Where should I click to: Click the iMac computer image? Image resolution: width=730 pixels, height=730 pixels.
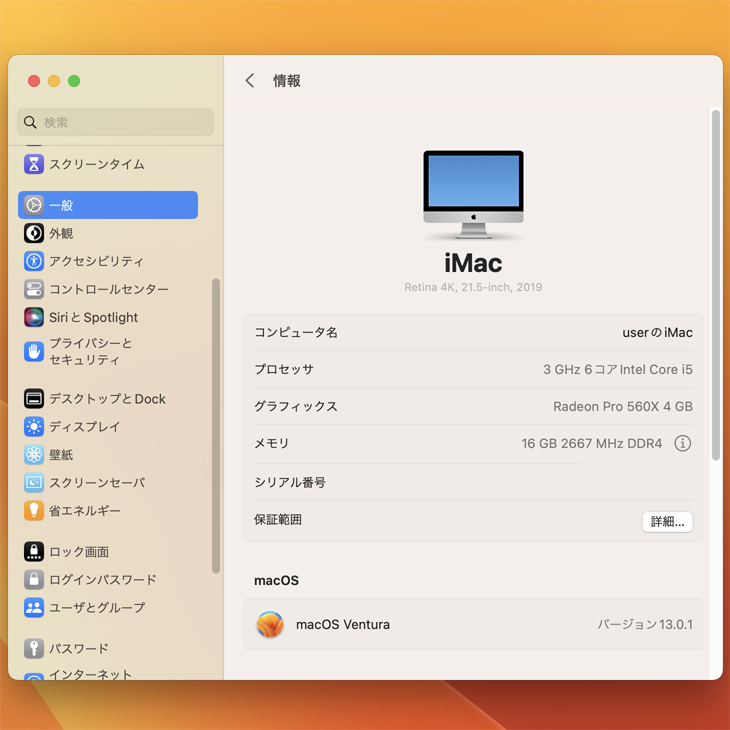point(473,195)
